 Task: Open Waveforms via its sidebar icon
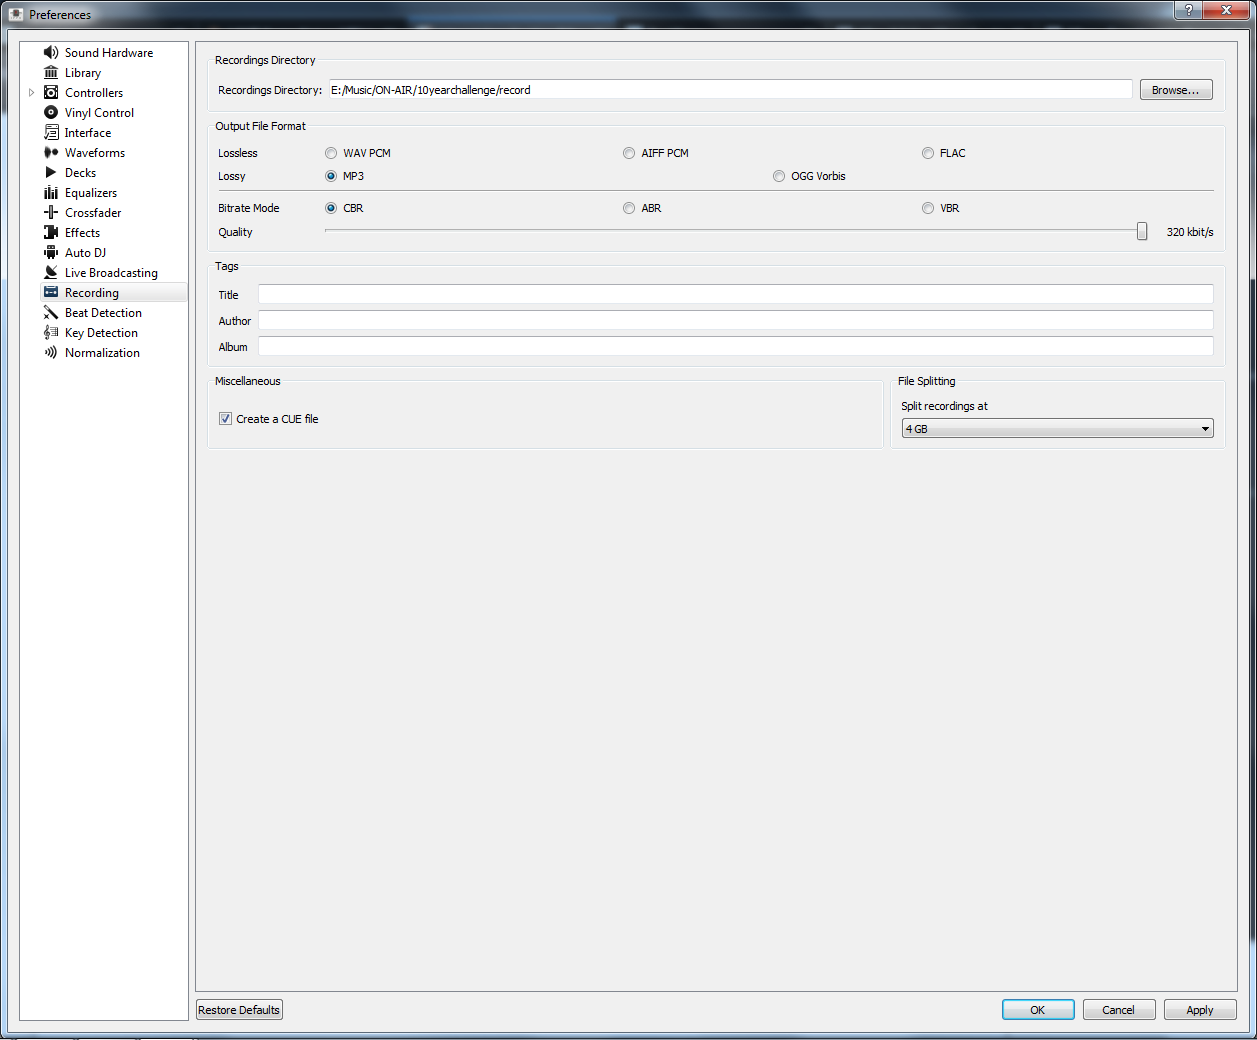[x=51, y=153]
